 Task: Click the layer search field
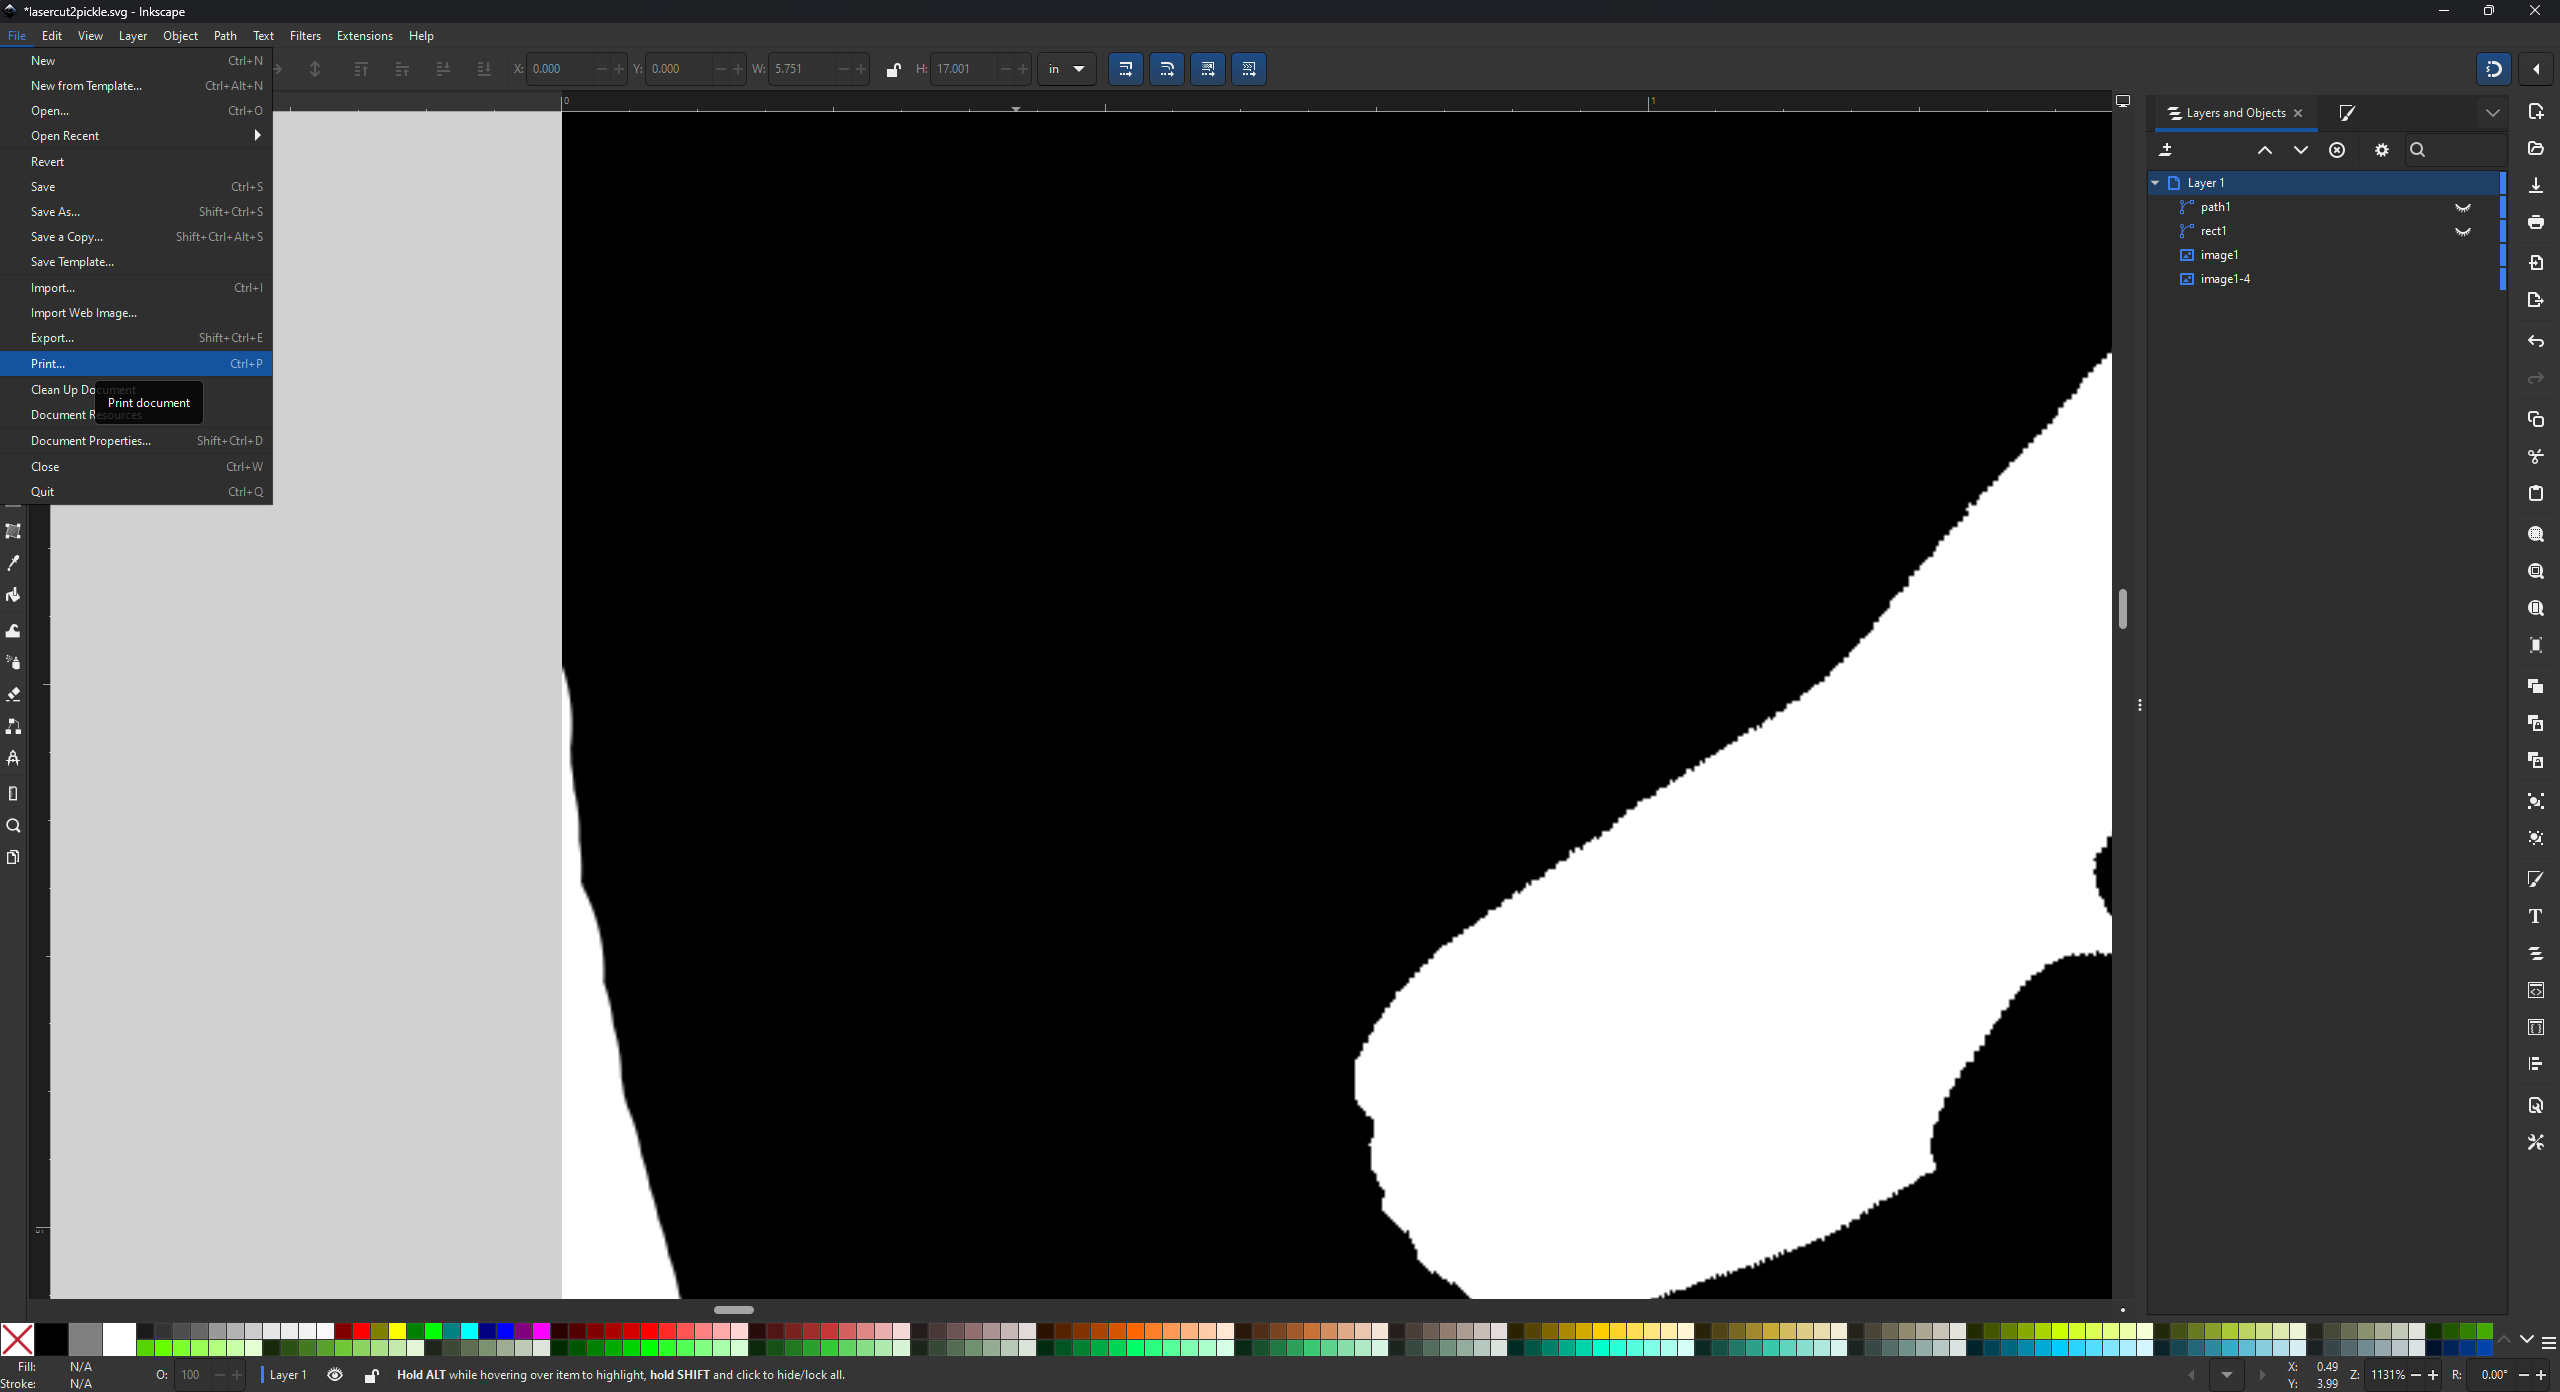tap(2460, 150)
